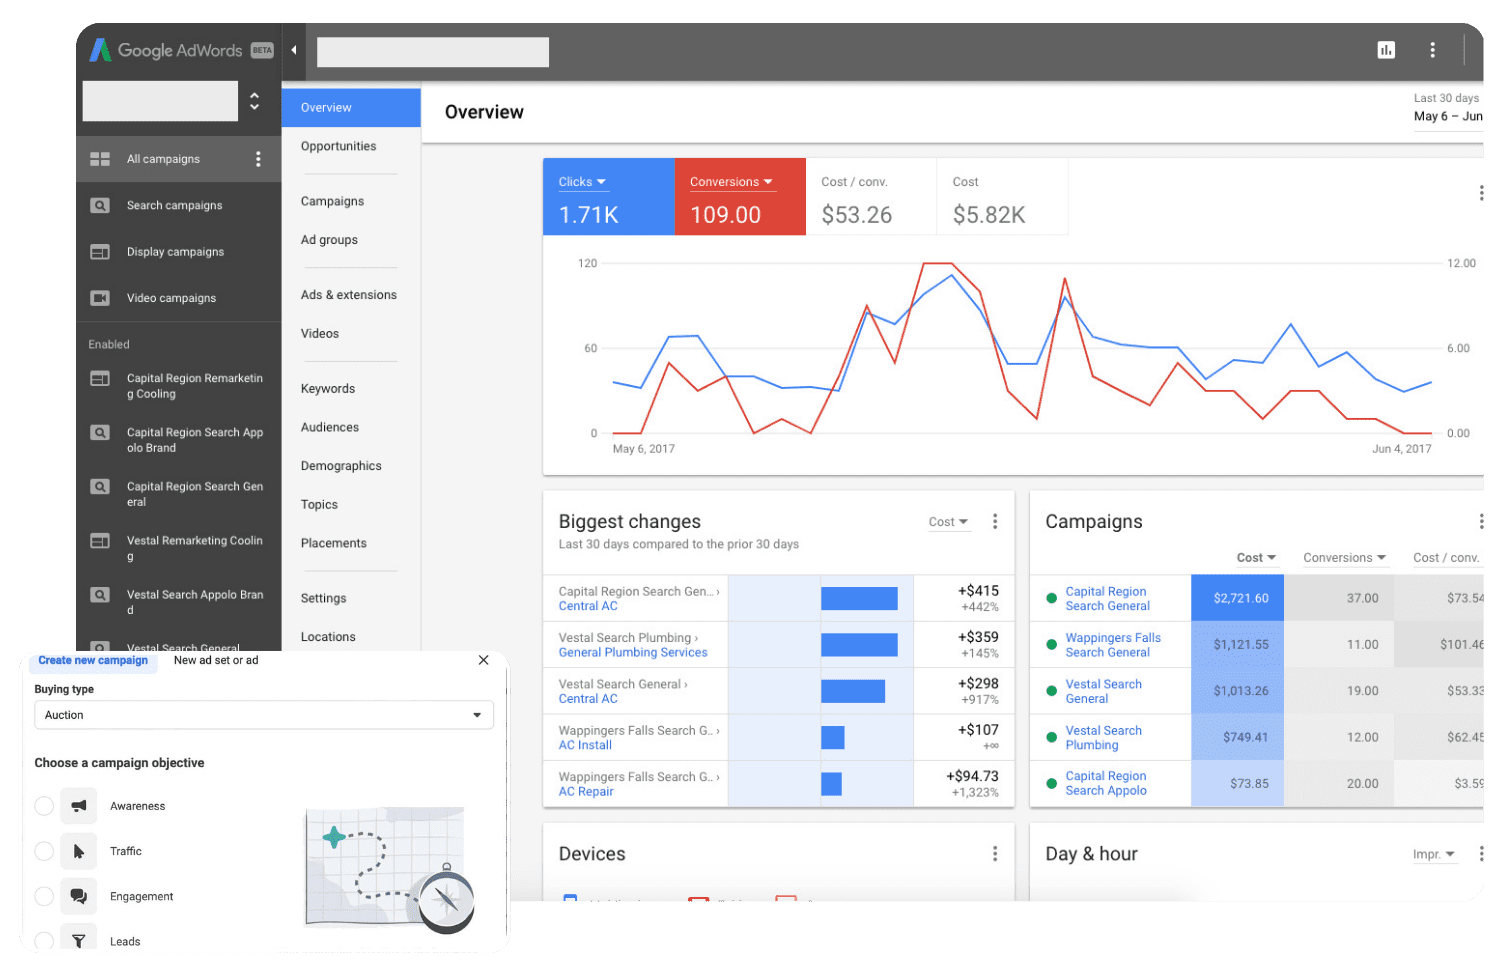The height and width of the screenshot is (965, 1500).
Task: Expand the Clicks metric dropdown
Action: point(582,182)
